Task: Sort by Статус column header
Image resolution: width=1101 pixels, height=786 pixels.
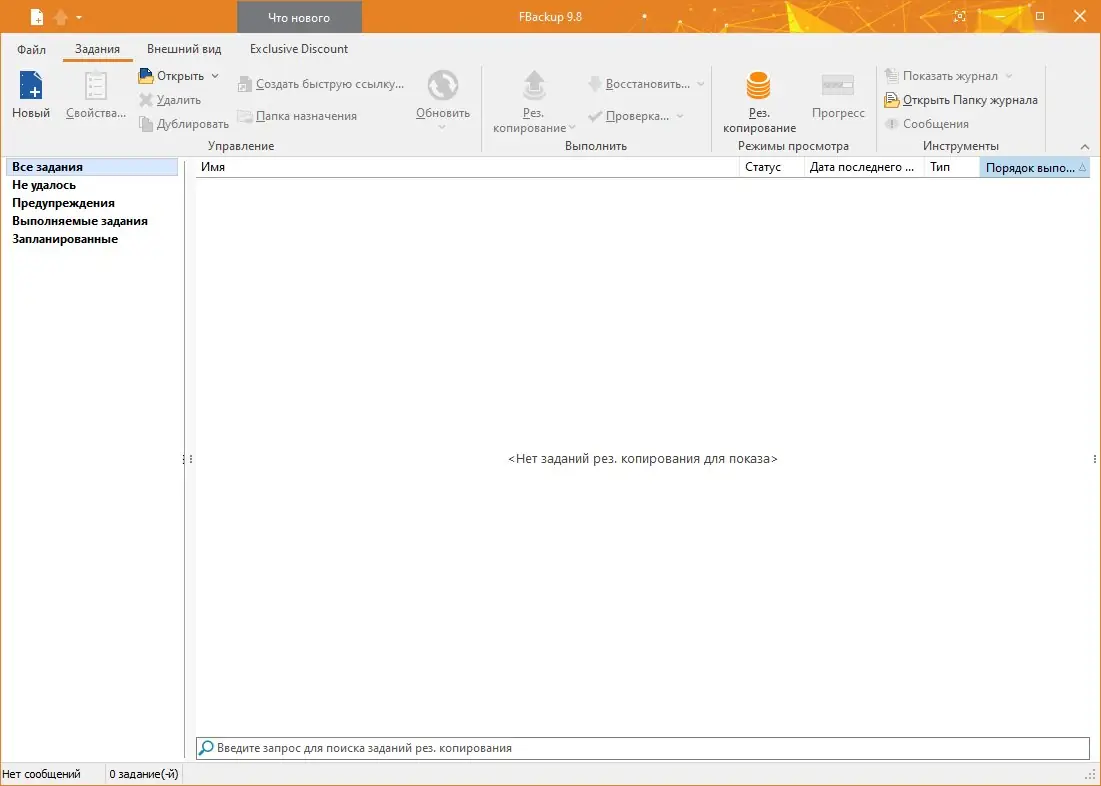Action: tap(772, 167)
